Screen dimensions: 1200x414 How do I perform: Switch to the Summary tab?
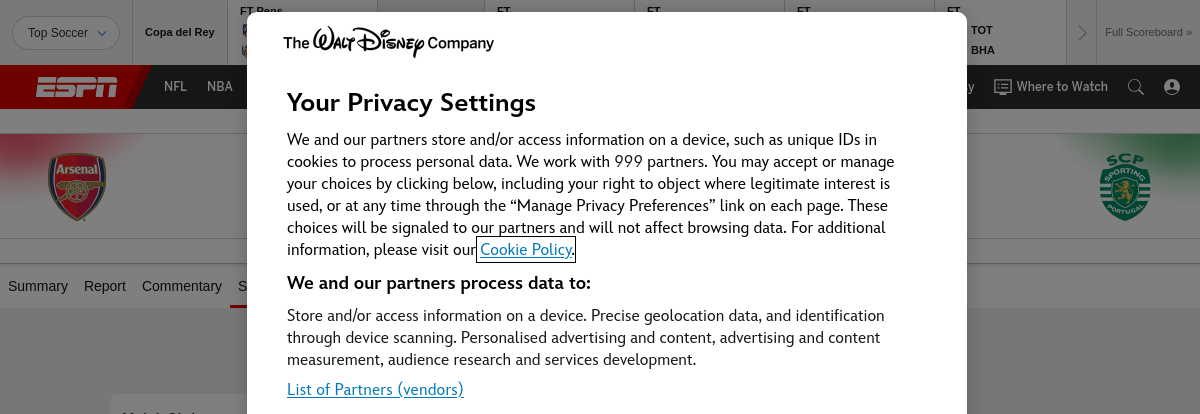pyautogui.click(x=38, y=286)
